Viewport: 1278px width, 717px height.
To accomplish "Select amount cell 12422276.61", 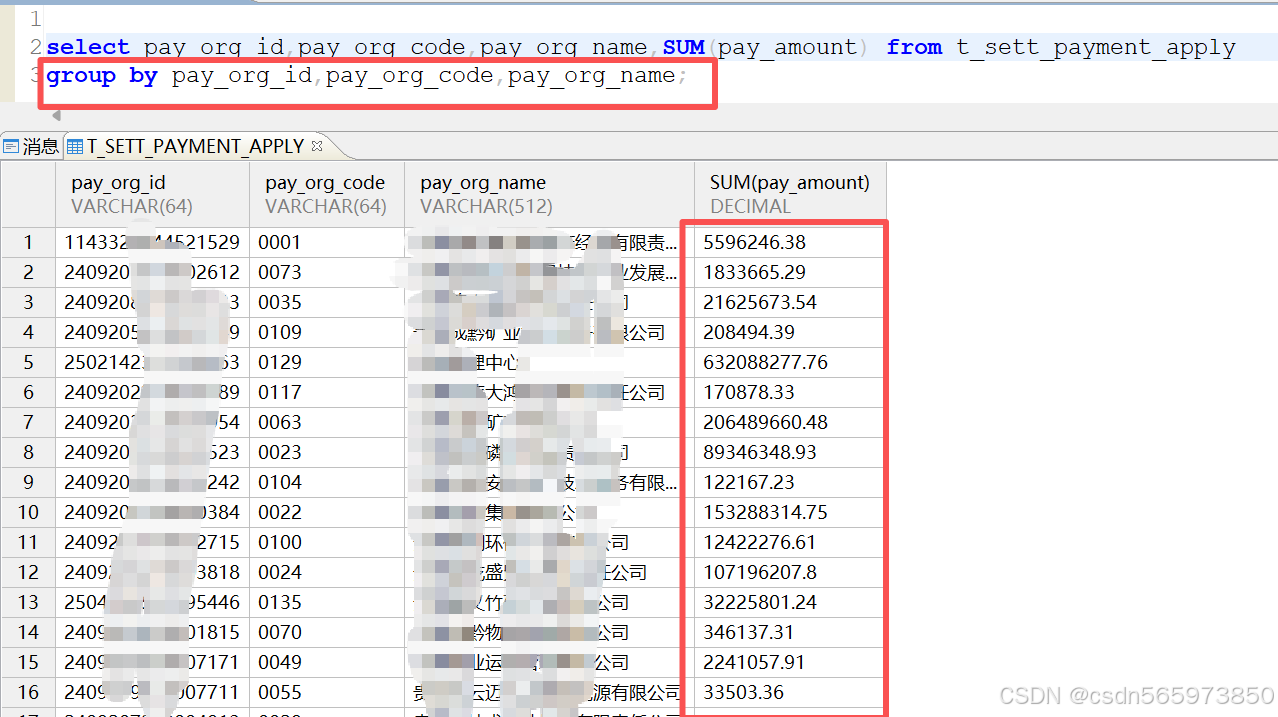I will point(790,542).
